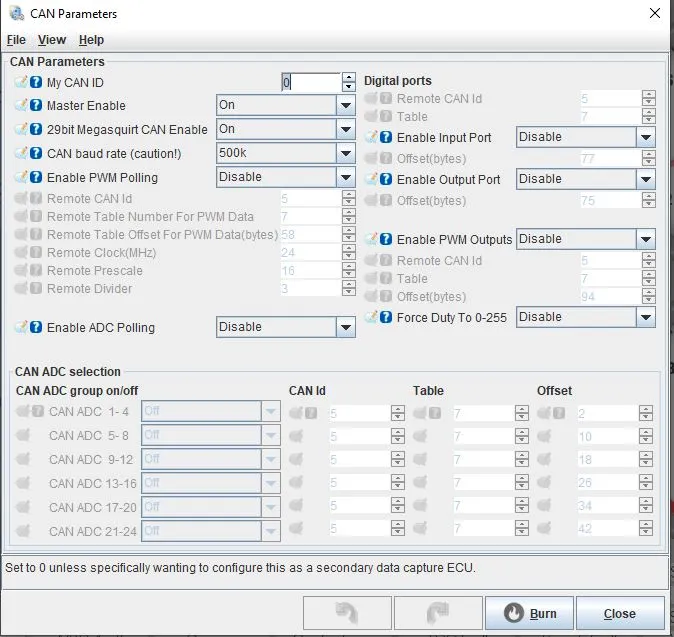Click note icon for Force Duty To 0-255
This screenshot has width=674, height=637.
[x=371, y=317]
